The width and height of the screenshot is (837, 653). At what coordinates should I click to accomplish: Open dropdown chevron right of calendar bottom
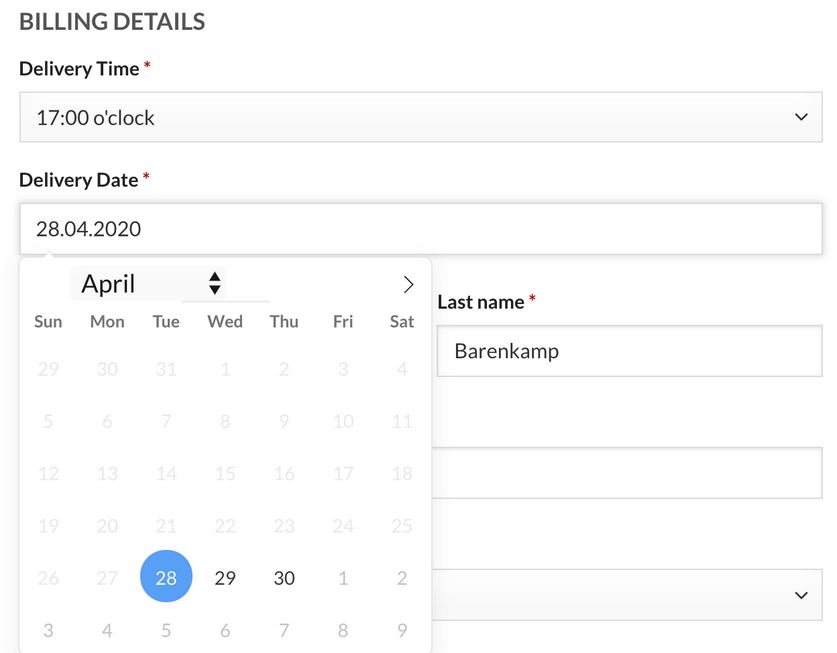[x=801, y=595]
